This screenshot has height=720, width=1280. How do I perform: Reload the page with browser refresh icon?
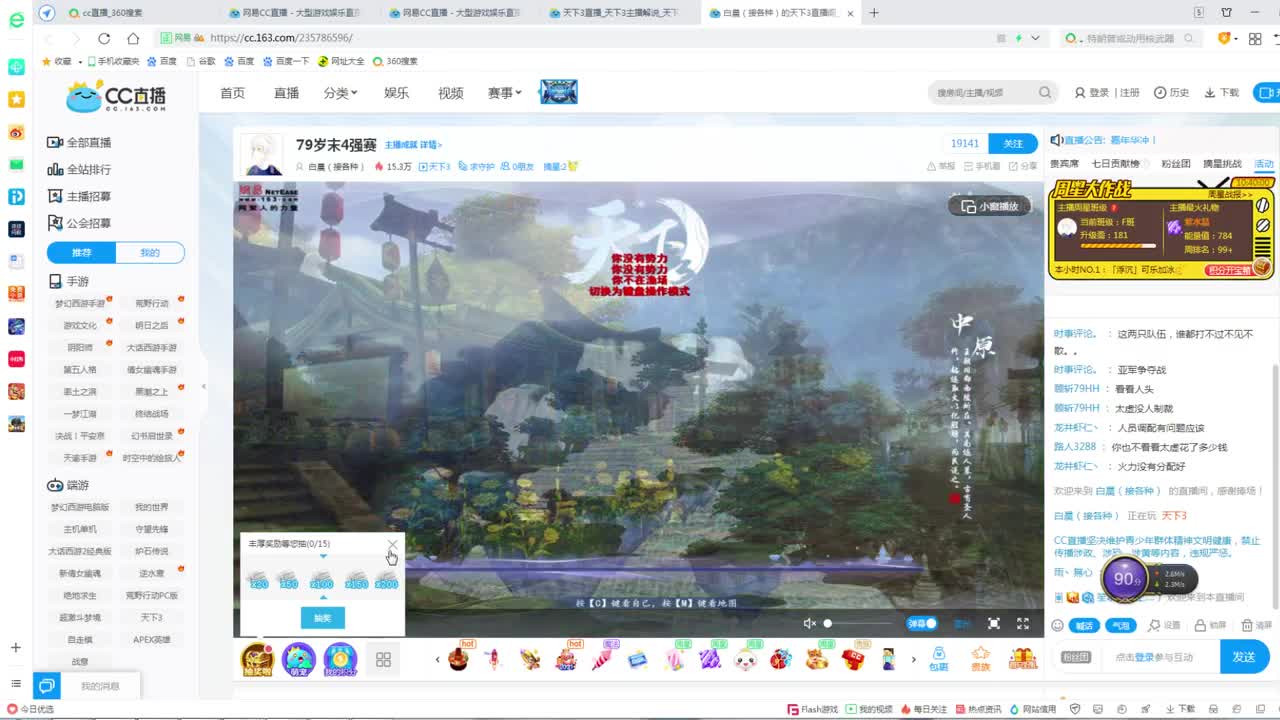(103, 38)
